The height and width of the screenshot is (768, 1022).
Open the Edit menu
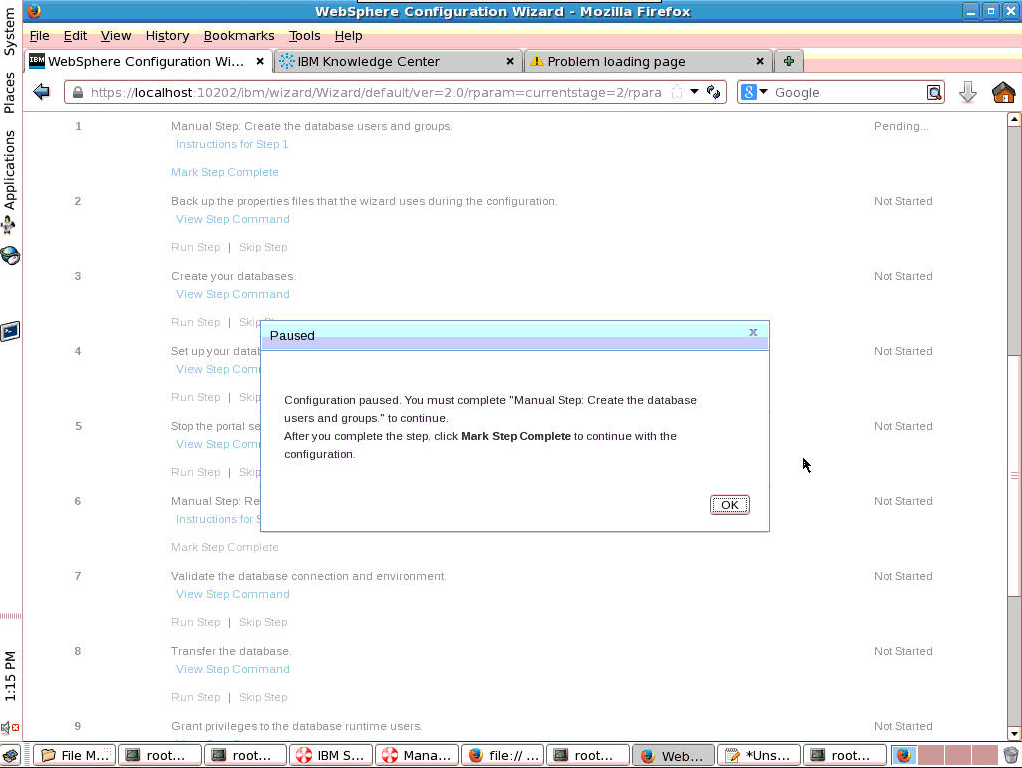pos(75,36)
